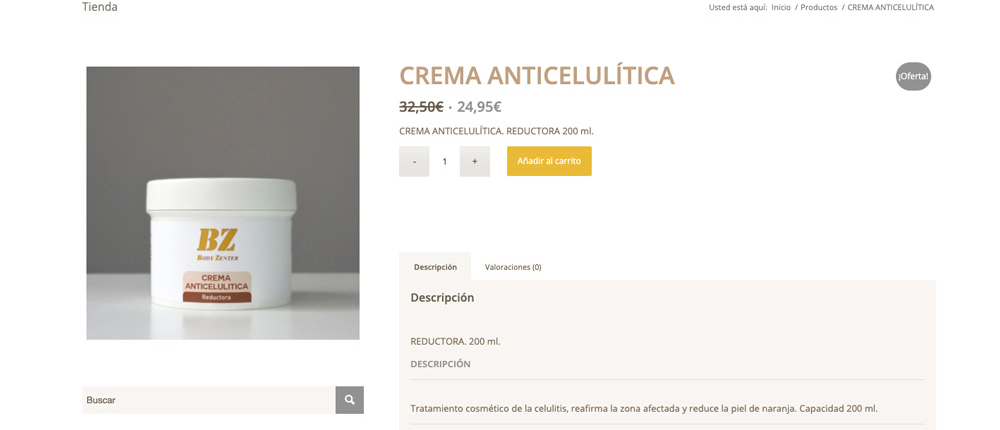
Task: Click the BZ Body Zenter logo on jar
Action: (x=217, y=244)
